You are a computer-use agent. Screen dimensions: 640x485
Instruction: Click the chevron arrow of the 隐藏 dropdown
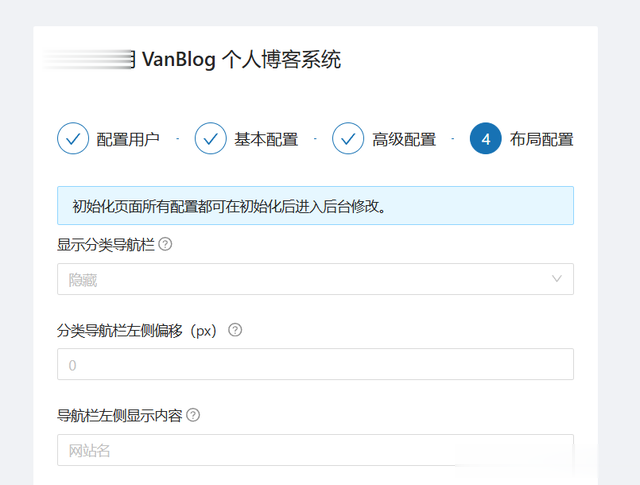click(x=557, y=279)
